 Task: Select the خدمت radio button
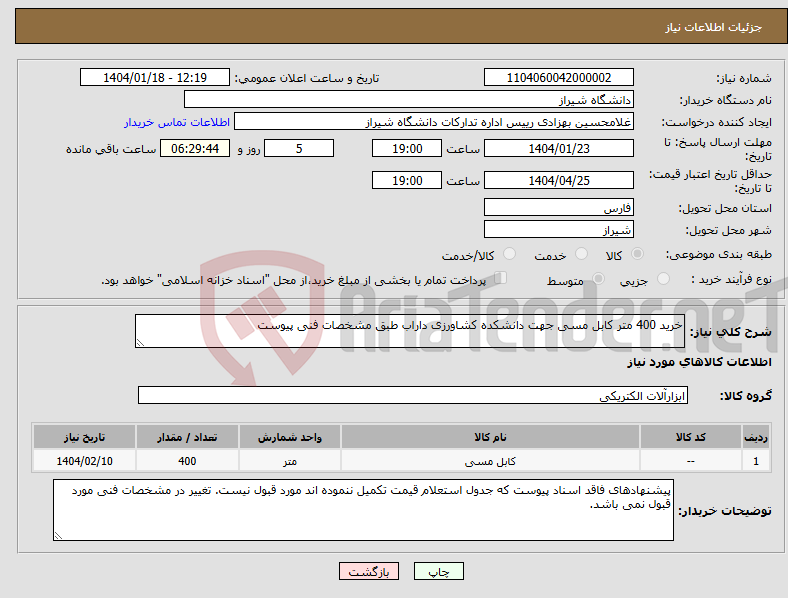[x=581, y=254]
